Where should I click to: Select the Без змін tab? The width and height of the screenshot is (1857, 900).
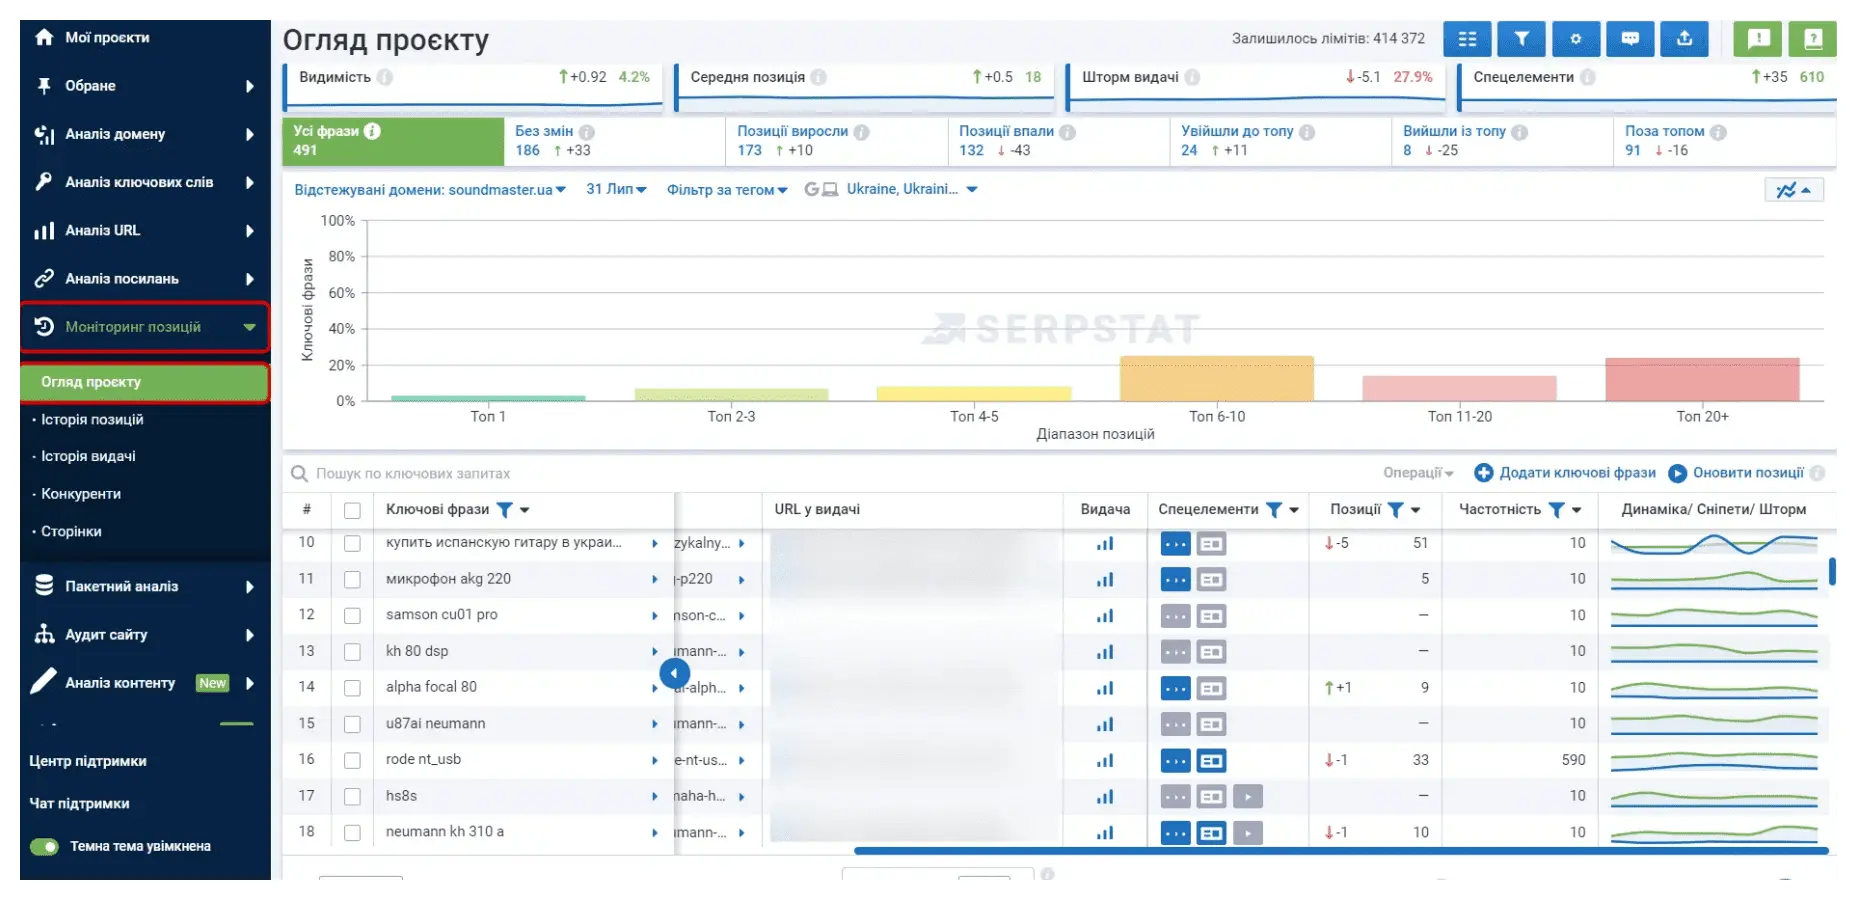614,141
